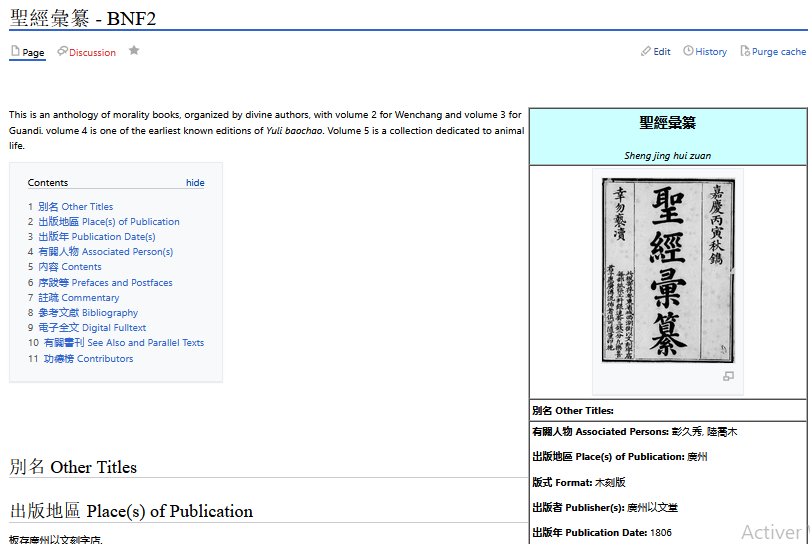Screen dimensions: 810x544
Task: Click the pencil Edit icon
Action: pyautogui.click(x=646, y=51)
